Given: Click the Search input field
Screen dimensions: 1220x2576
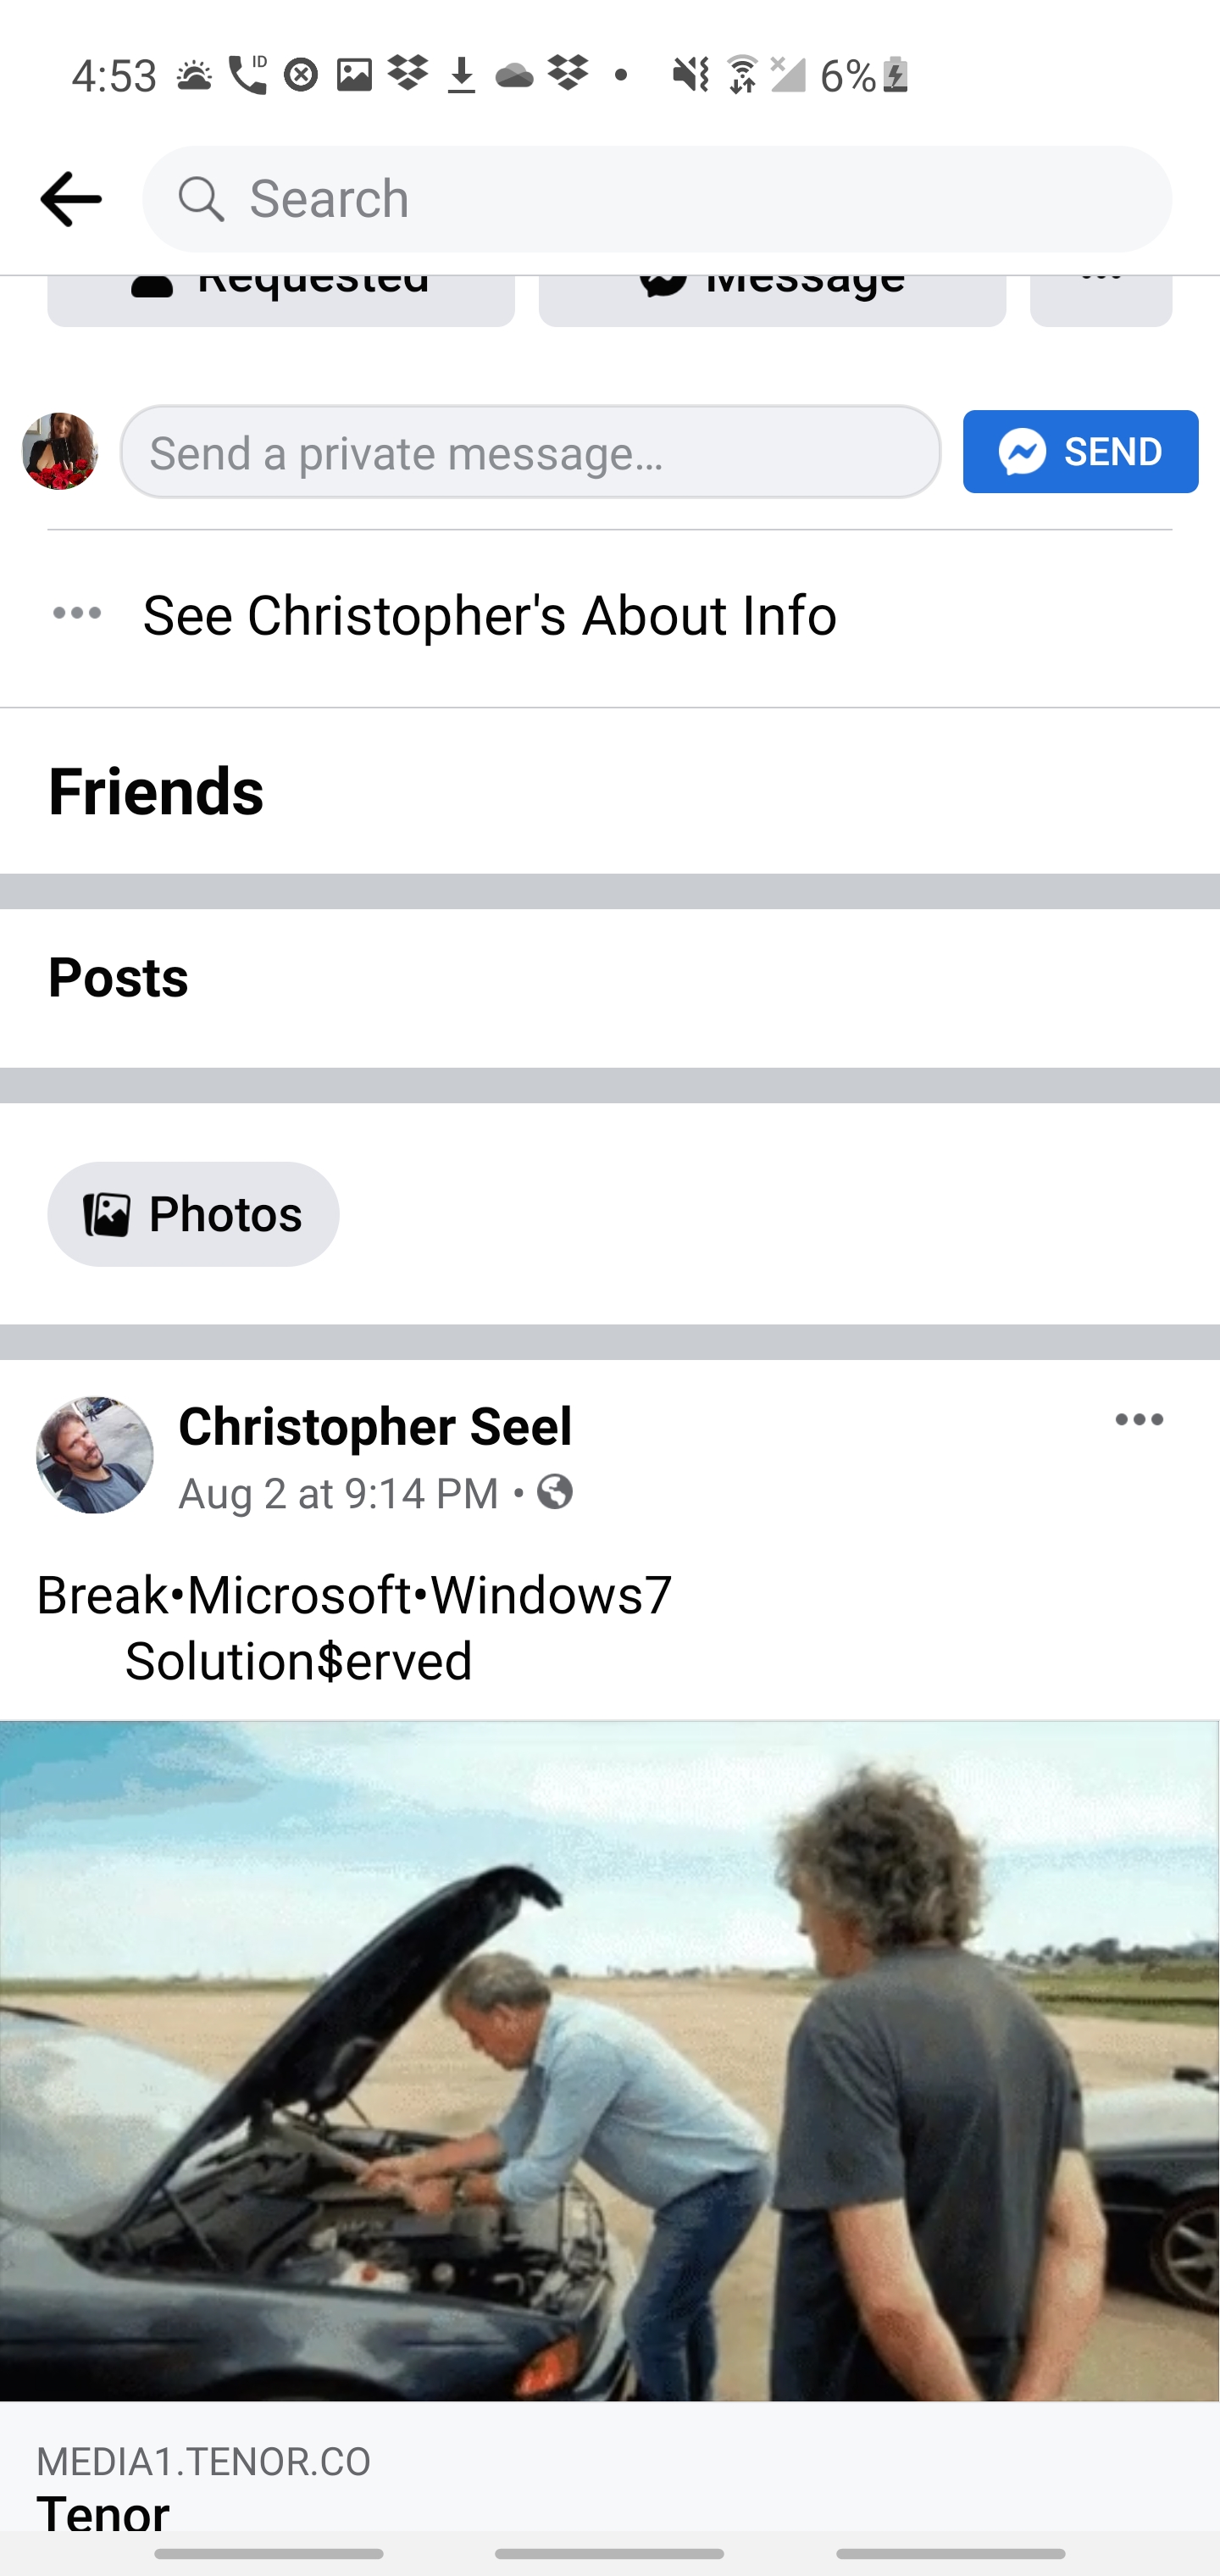Looking at the screenshot, I should pos(690,199).
